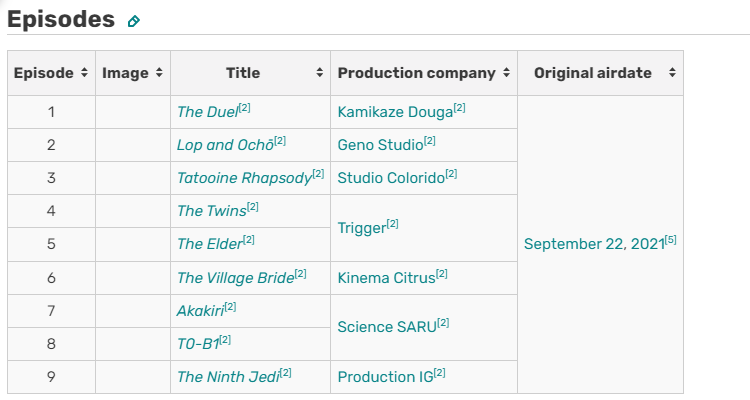
Task: Sort by Original airdate column arrows
Action: pyautogui.click(x=672, y=73)
